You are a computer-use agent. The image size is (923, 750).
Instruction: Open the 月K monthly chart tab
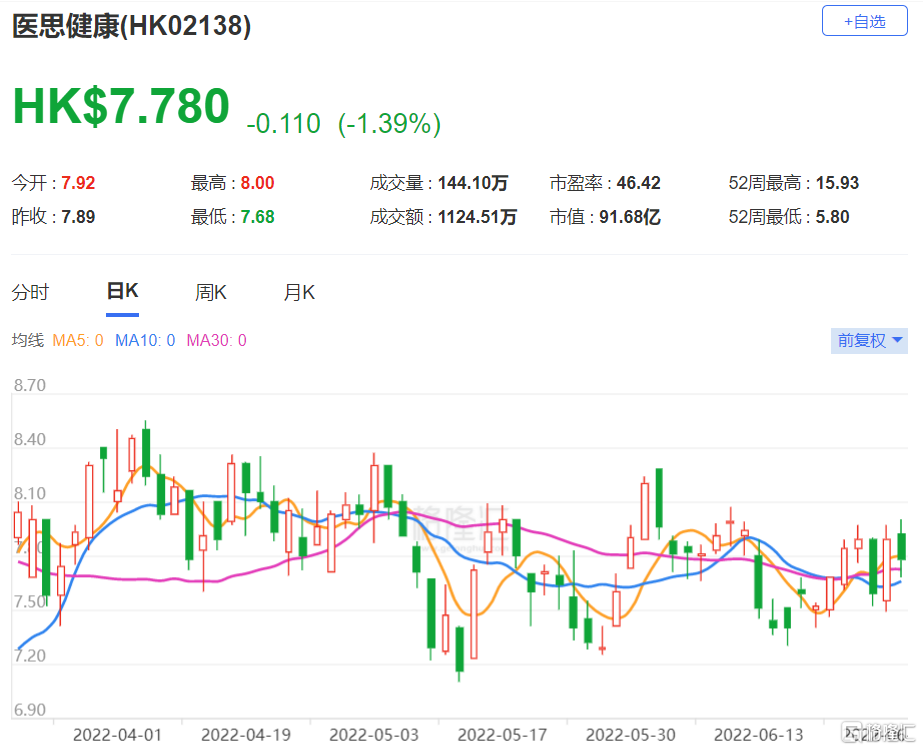coord(299,292)
